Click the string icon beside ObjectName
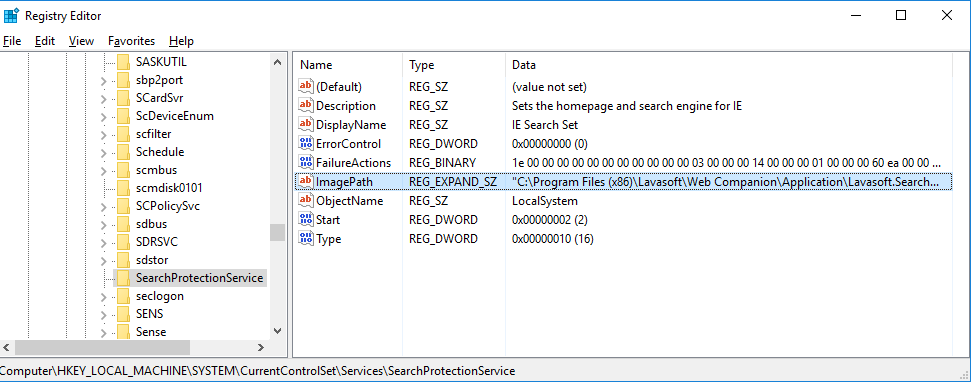The image size is (971, 382). pyautogui.click(x=306, y=201)
